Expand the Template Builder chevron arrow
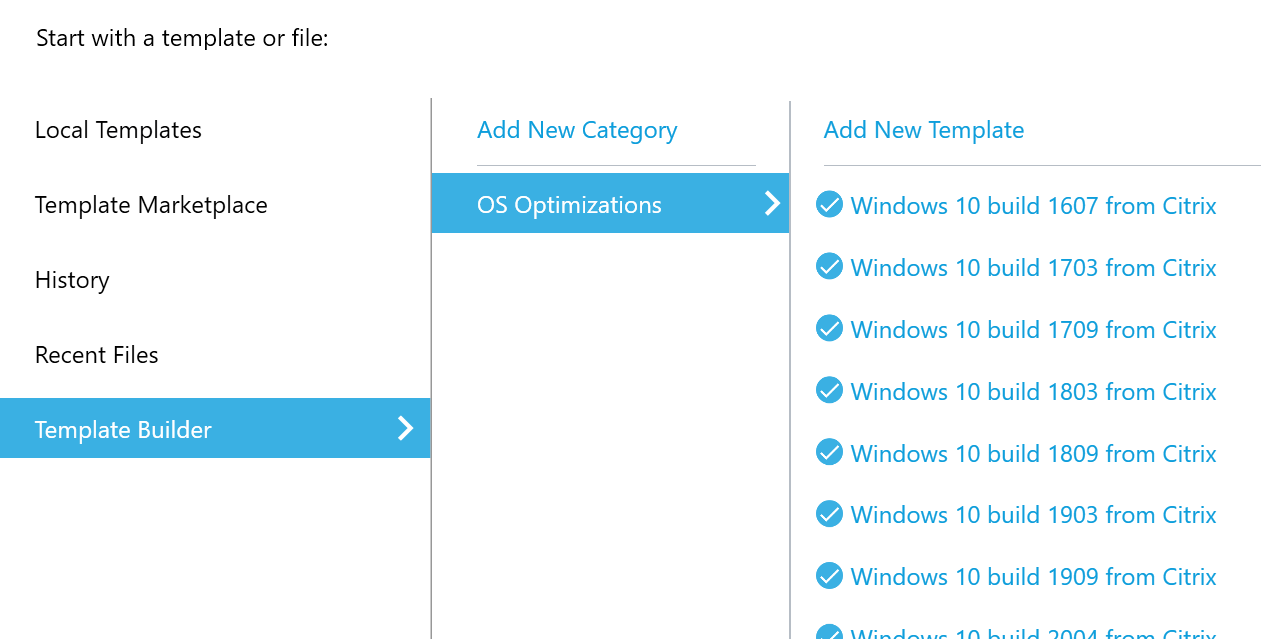The height and width of the screenshot is (639, 1261). (405, 429)
